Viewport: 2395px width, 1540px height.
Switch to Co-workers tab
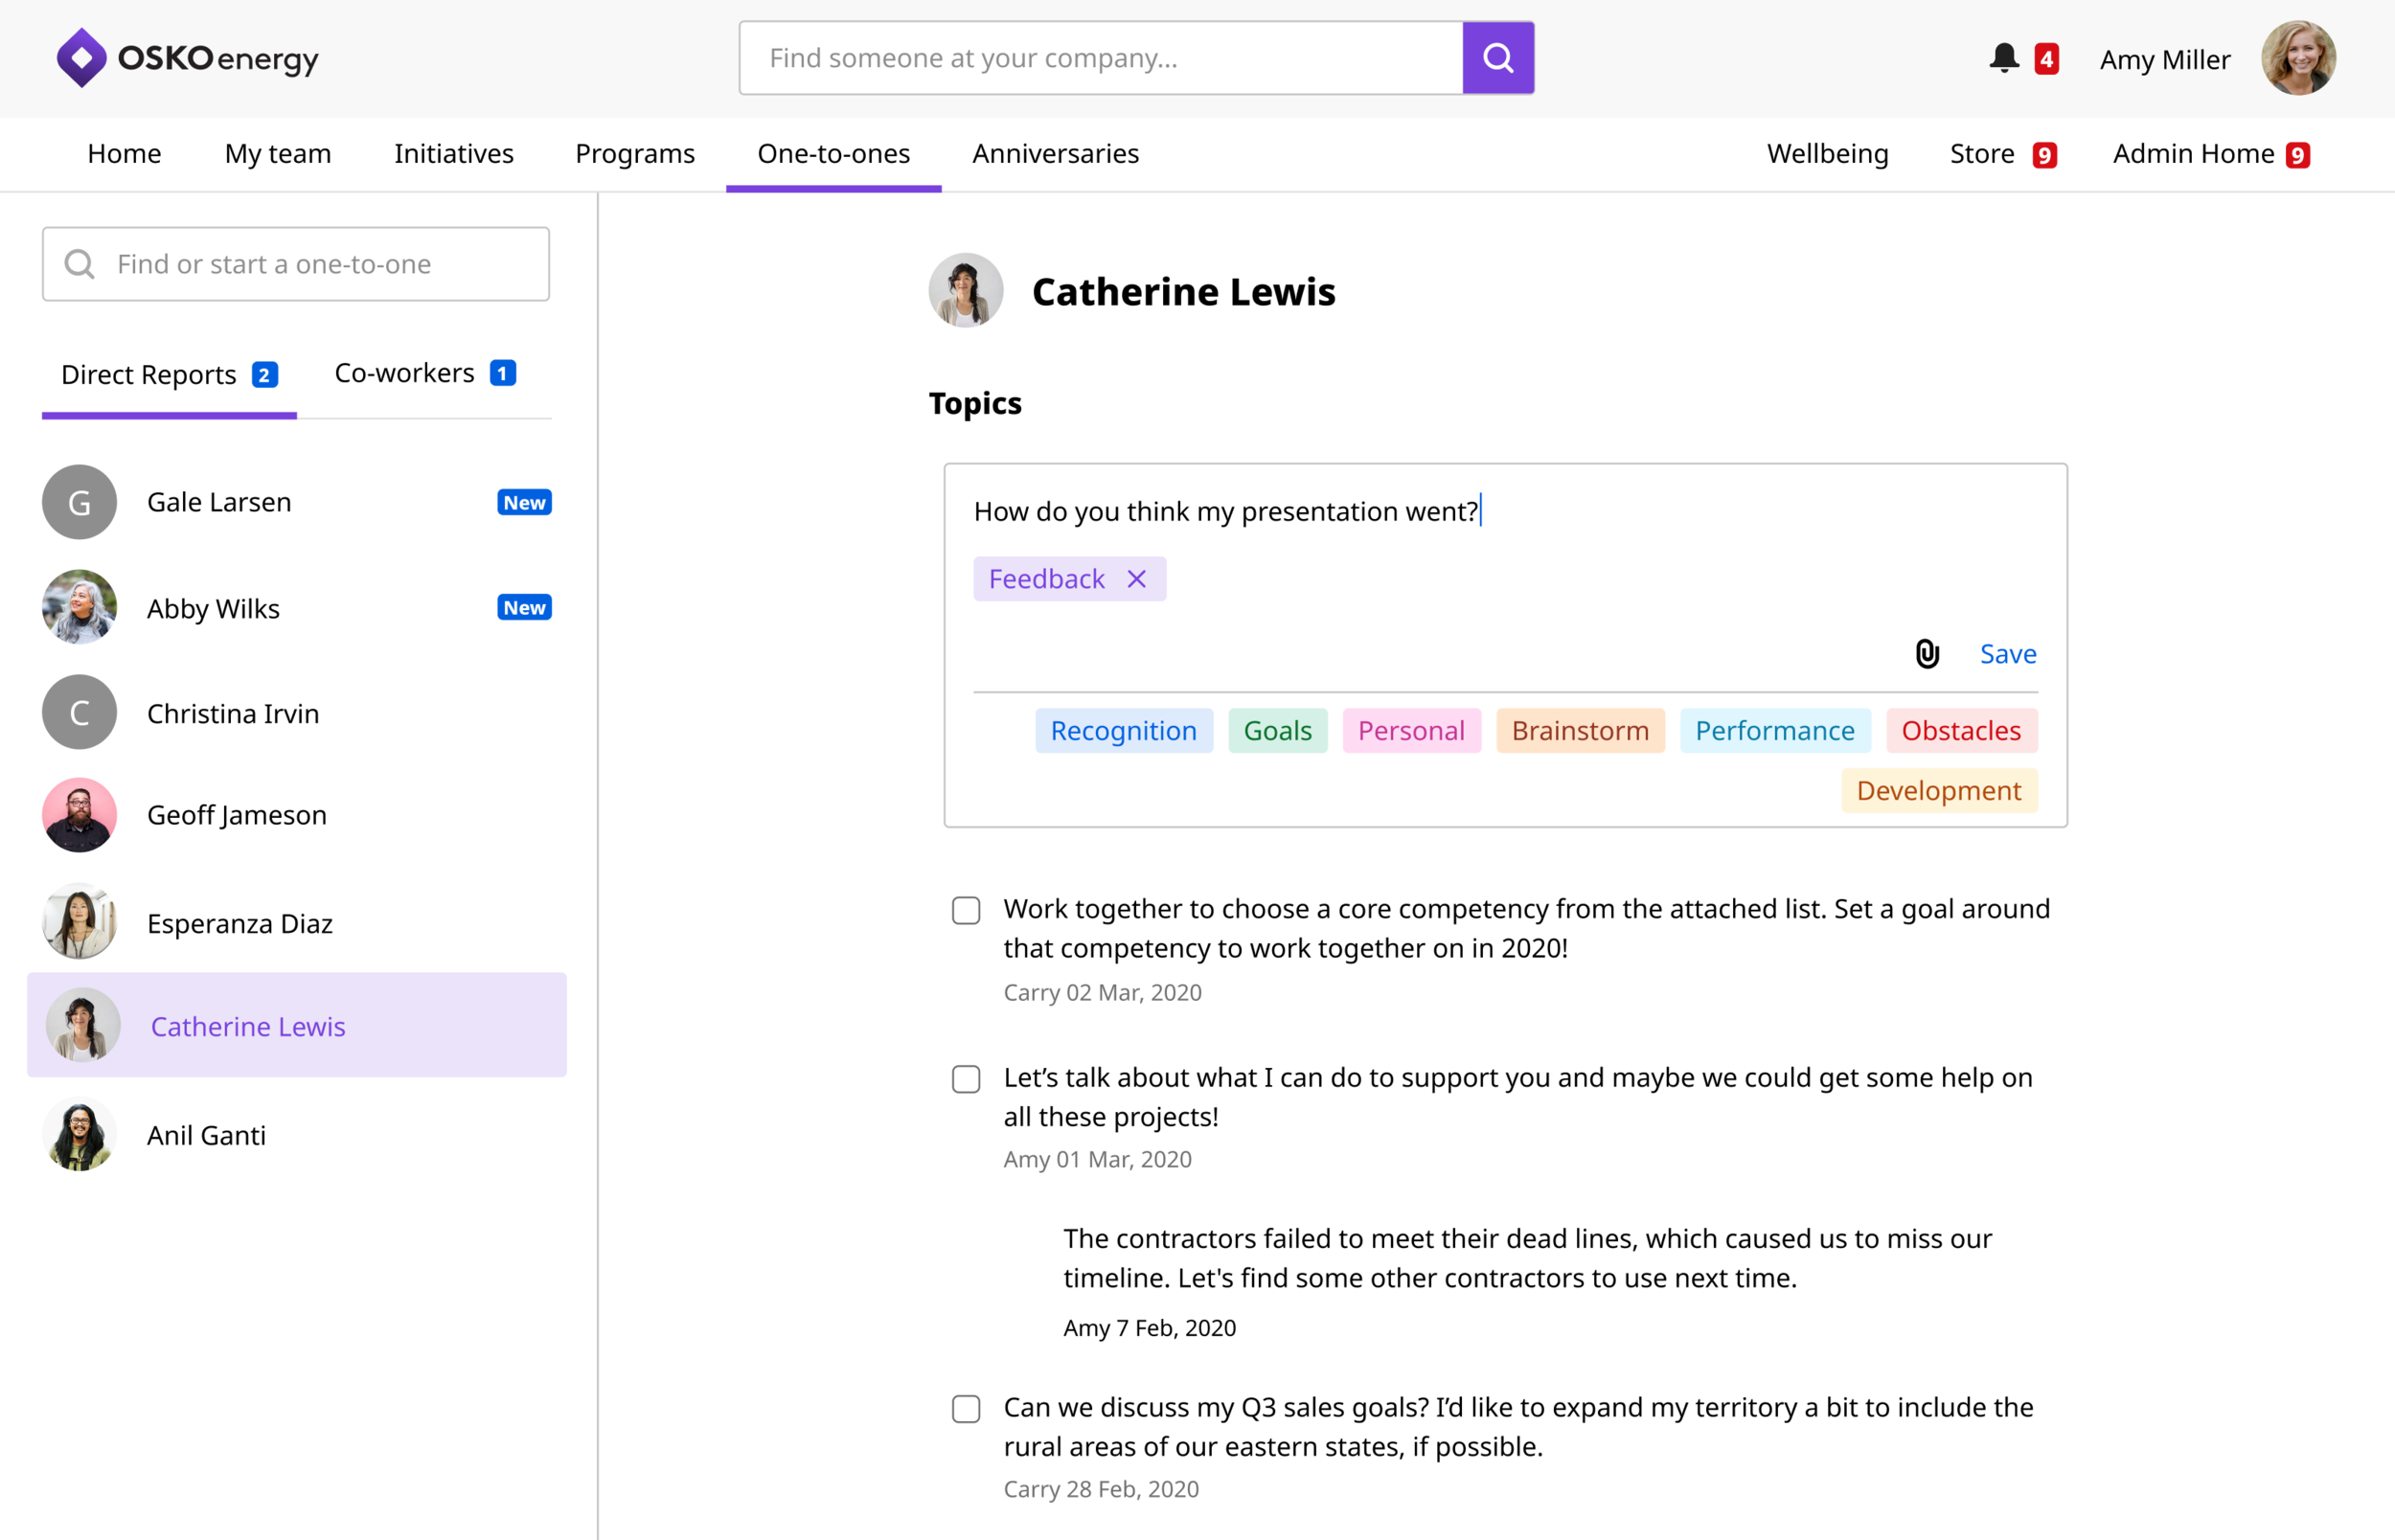425,373
